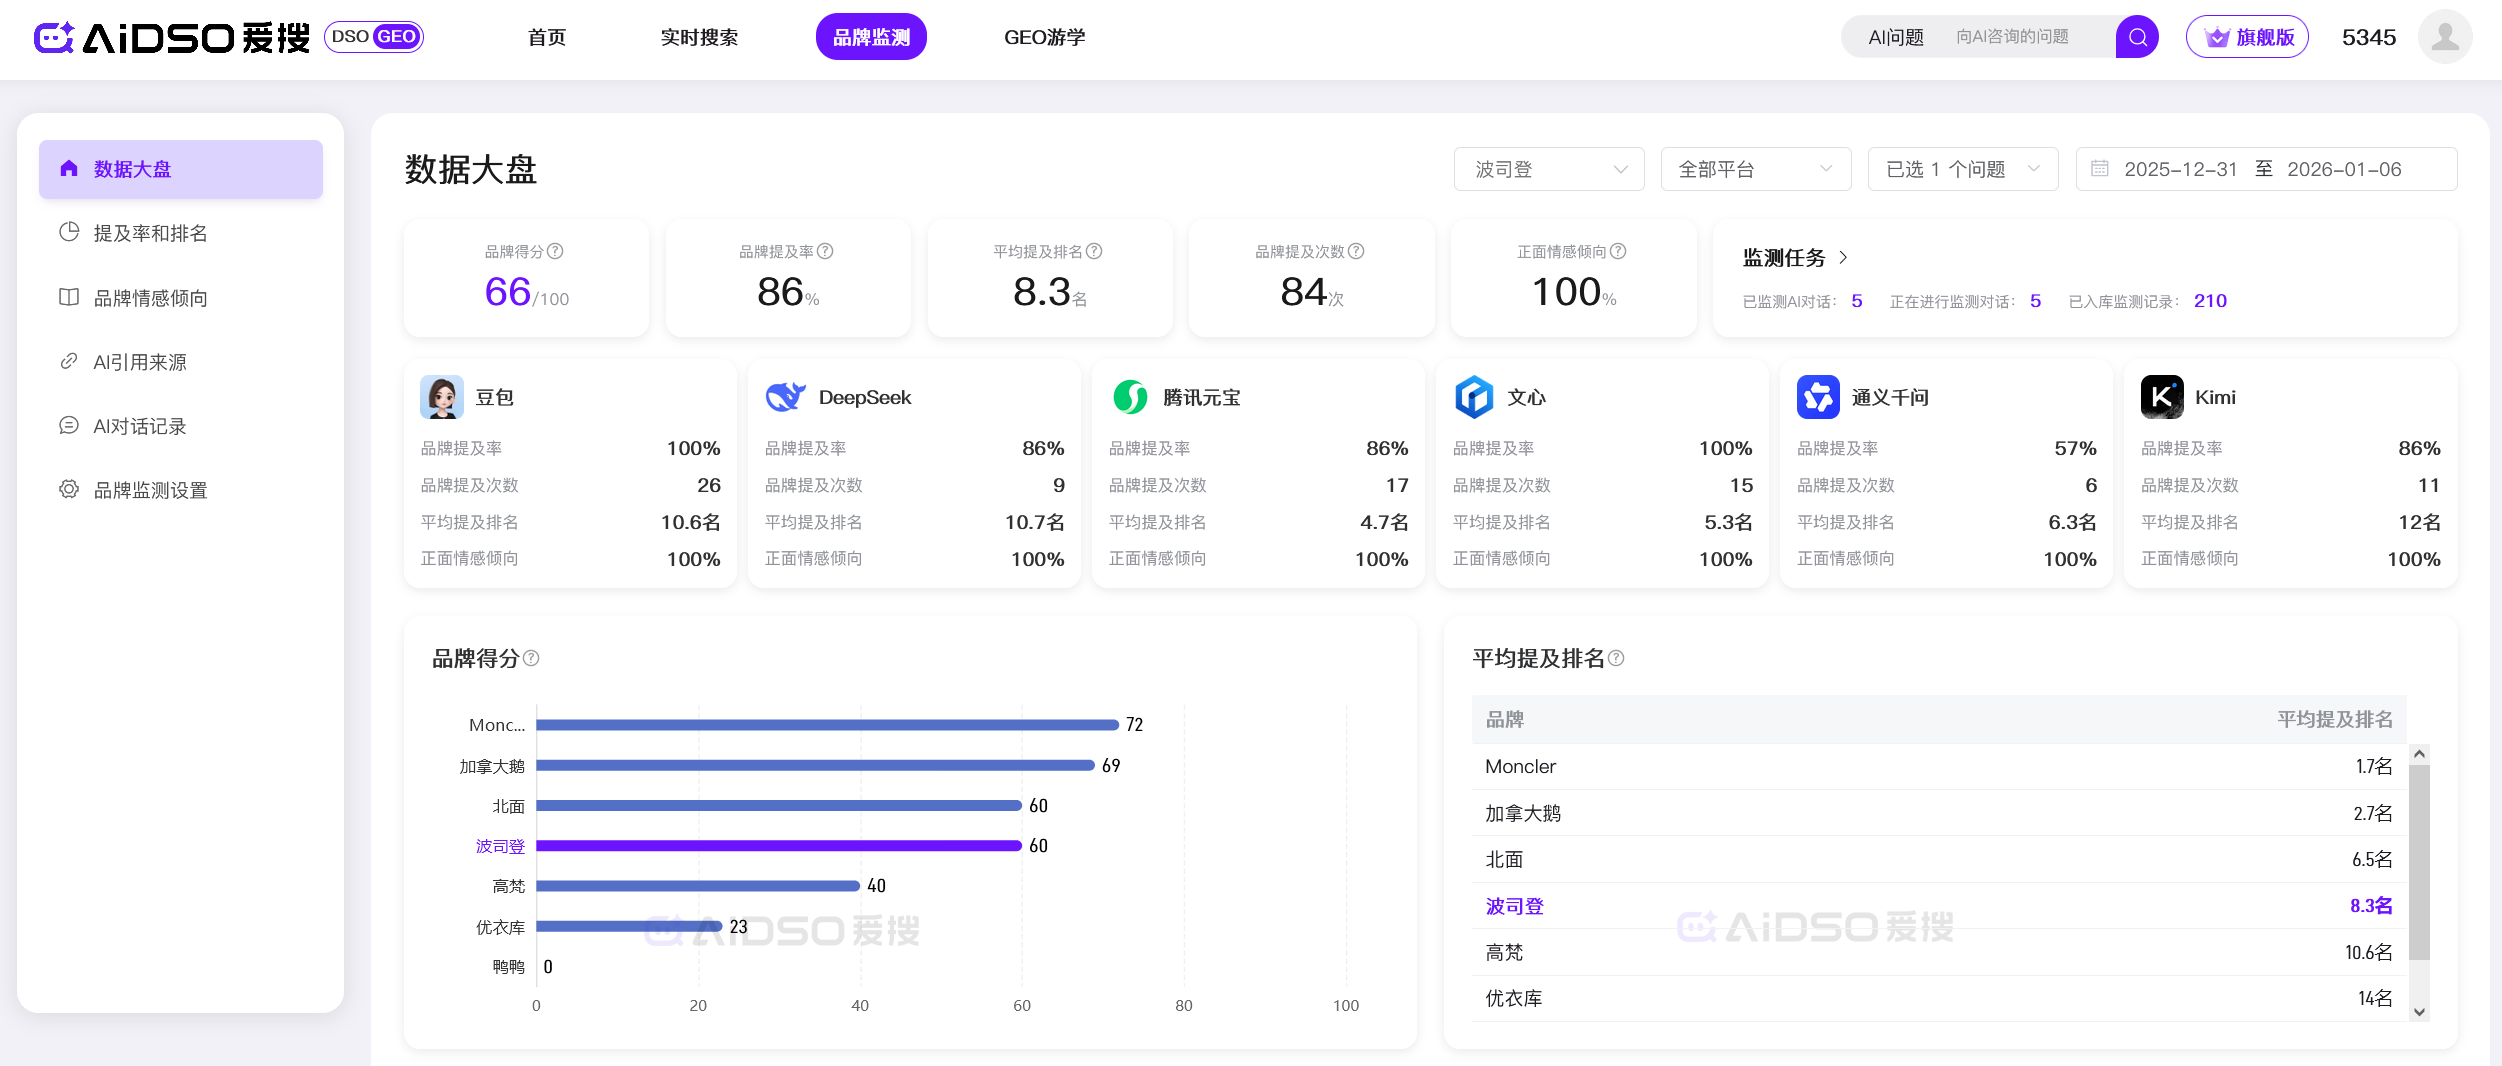
Task: Click the DeepSeek whale logo
Action: point(785,397)
